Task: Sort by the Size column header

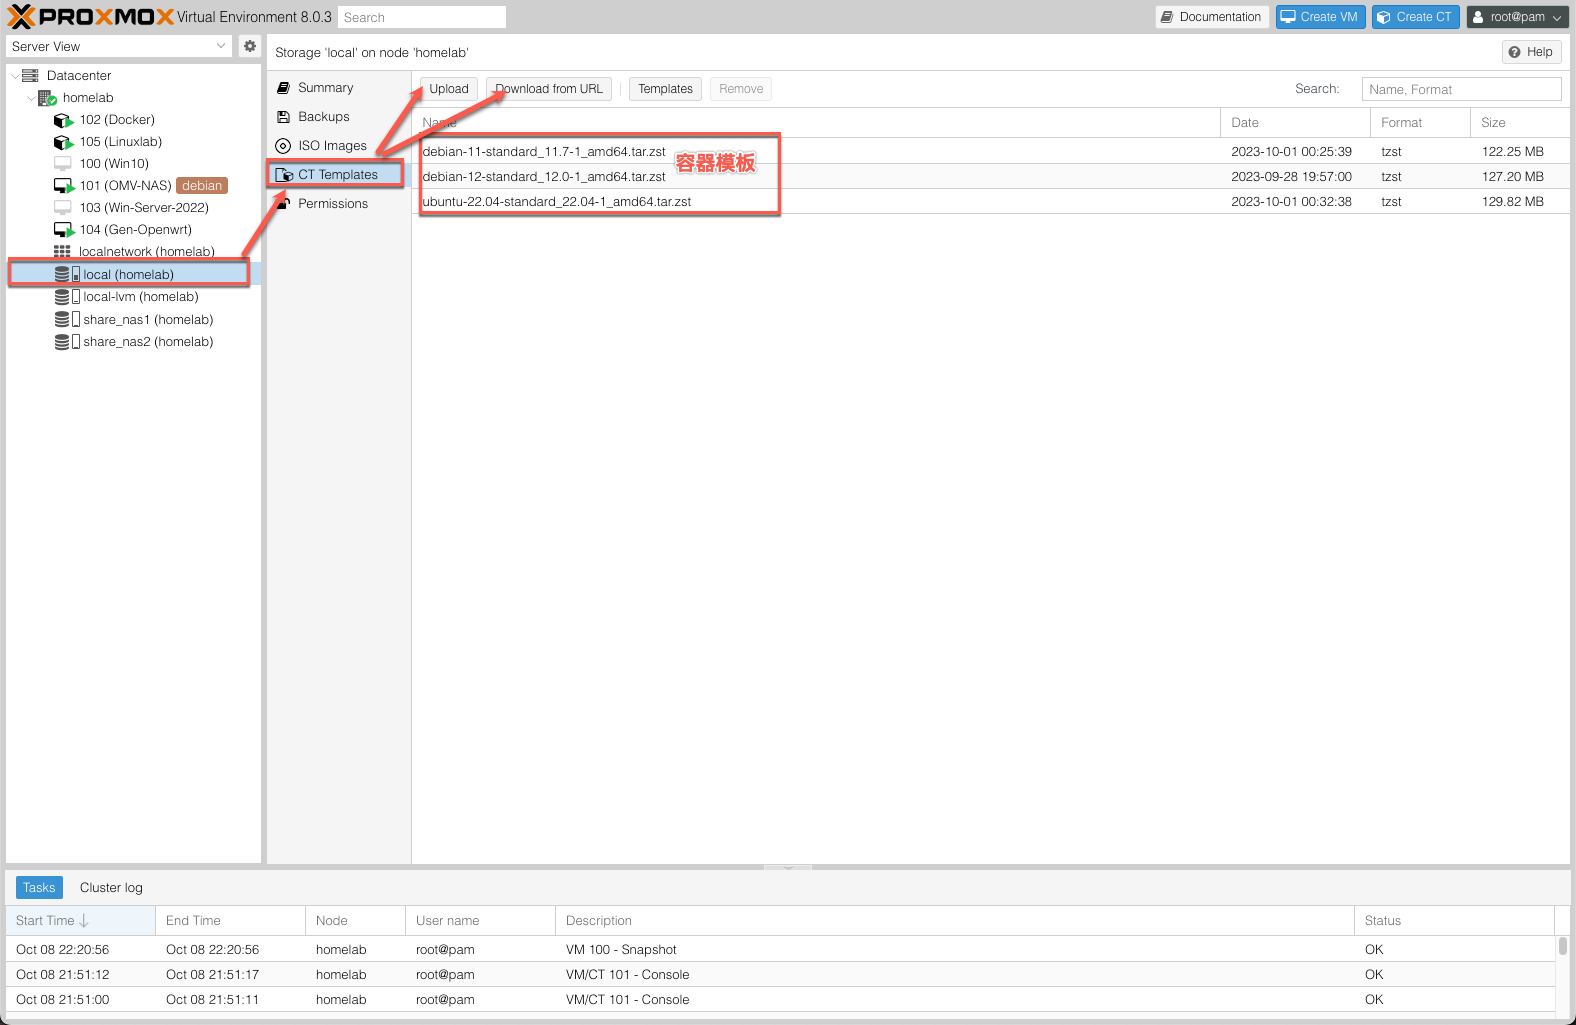Action: point(1519,123)
